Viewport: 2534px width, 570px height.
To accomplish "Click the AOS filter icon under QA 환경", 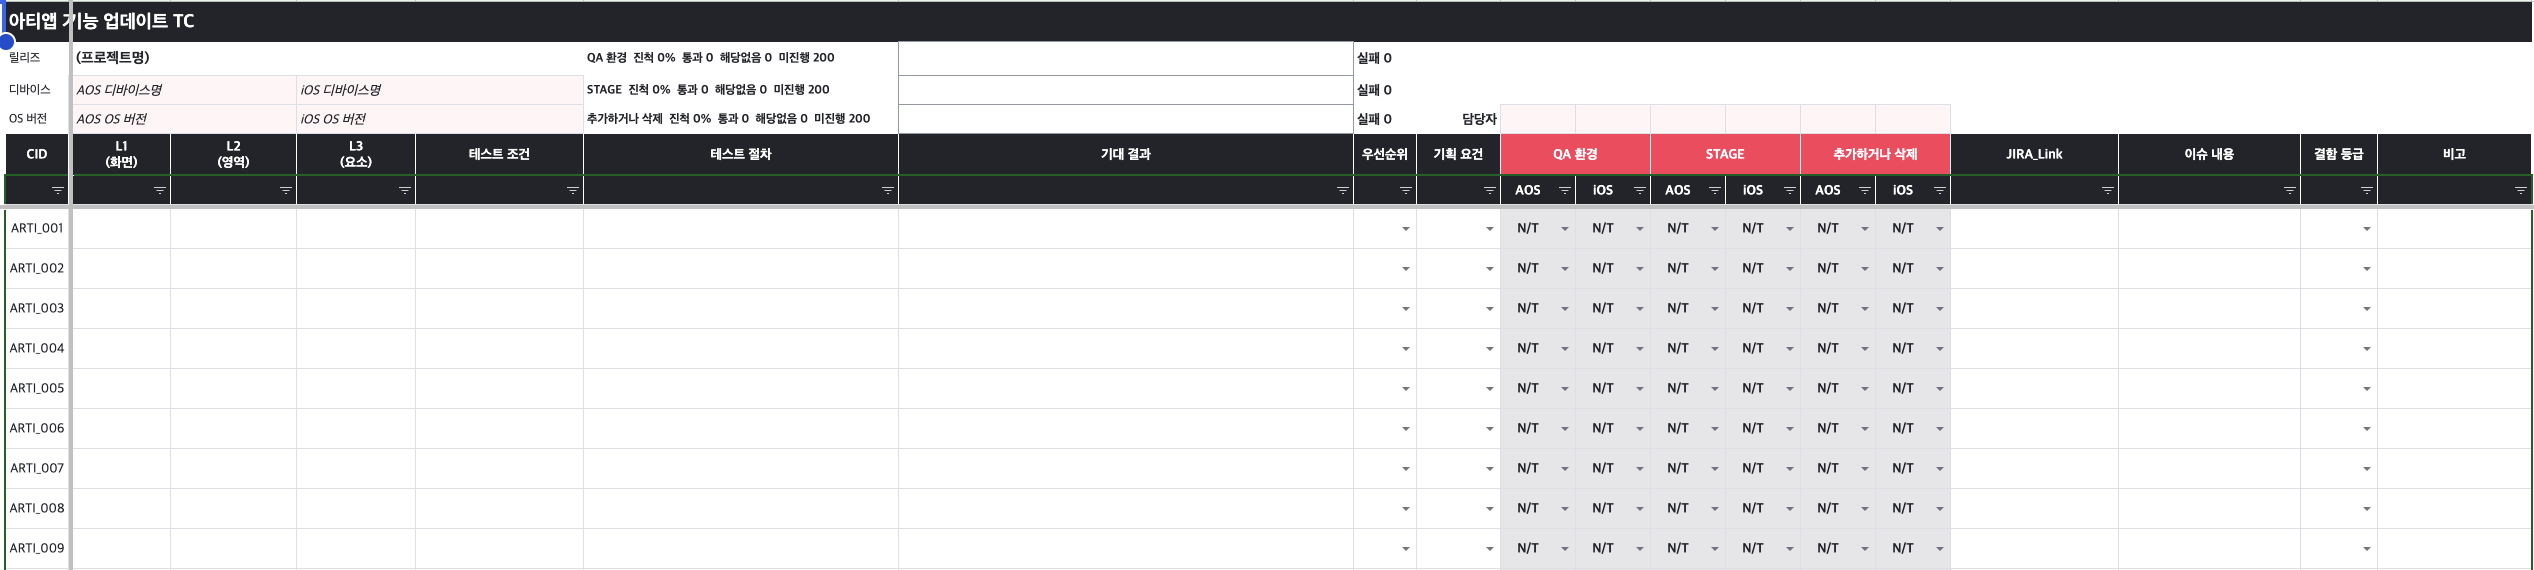I will click(x=1565, y=190).
